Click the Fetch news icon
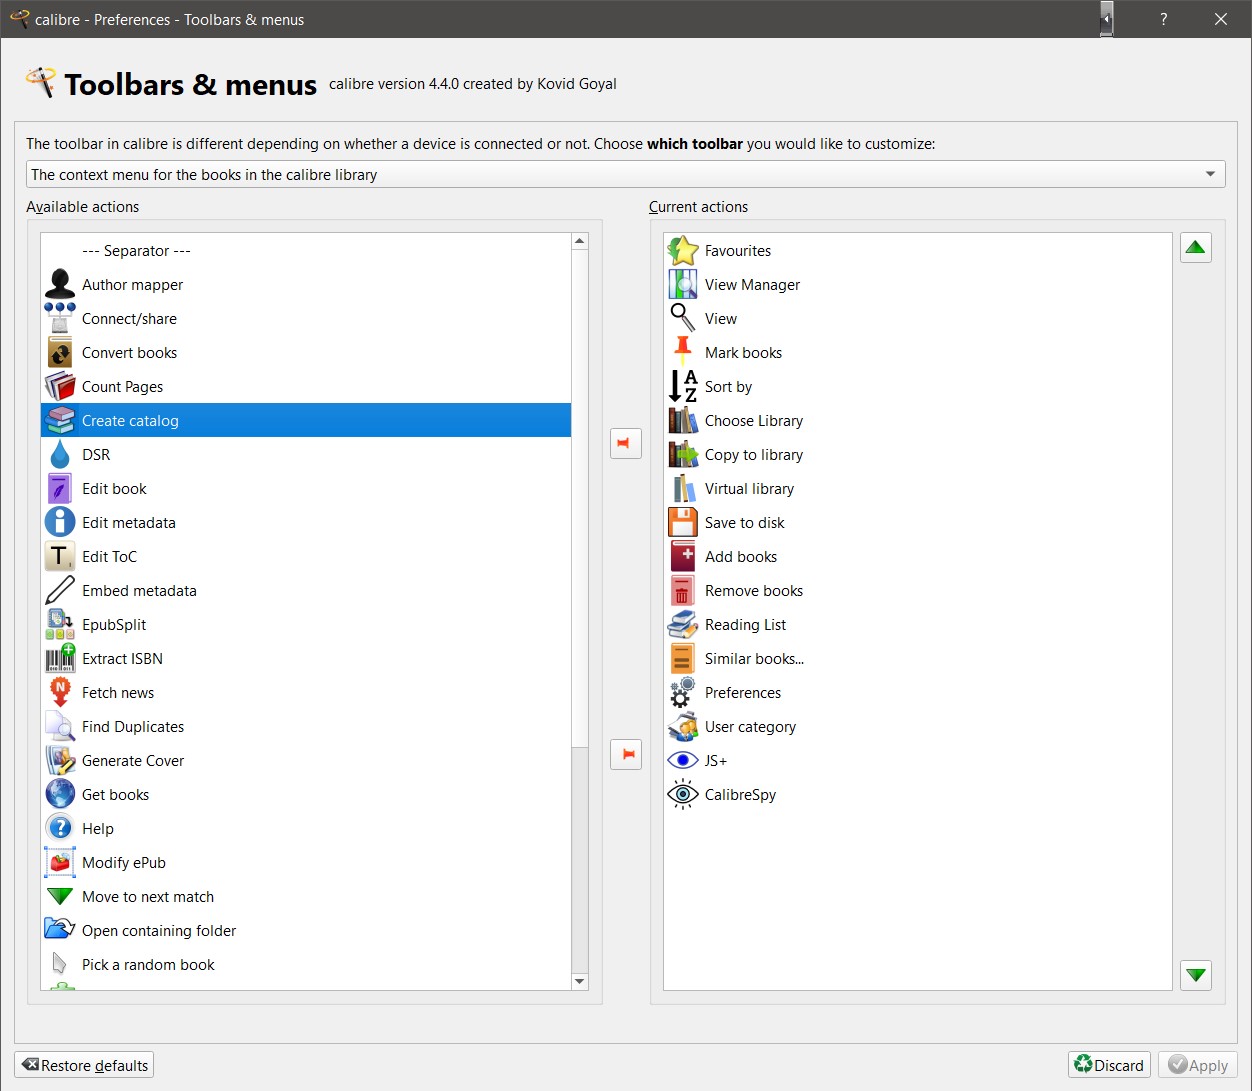Screen dimensions: 1252x1091 (60, 692)
